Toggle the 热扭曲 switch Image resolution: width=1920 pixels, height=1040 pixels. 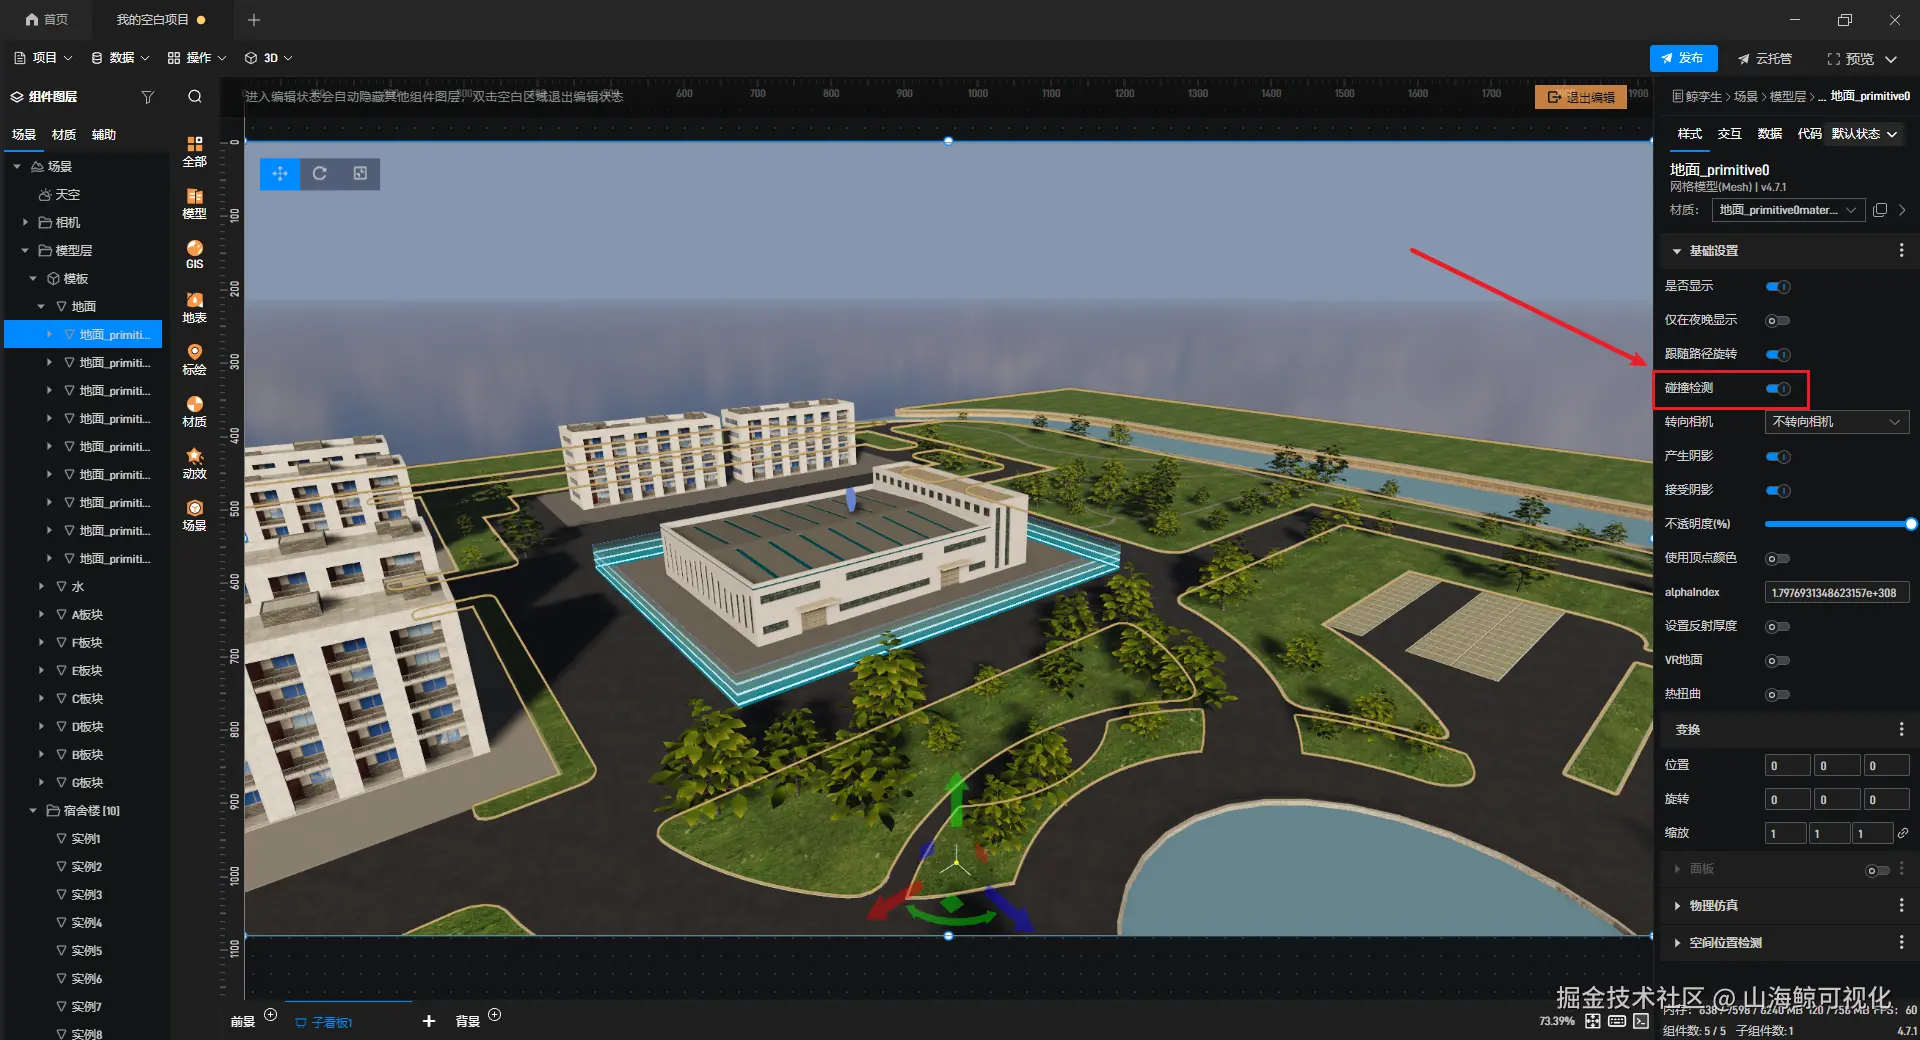click(1778, 695)
